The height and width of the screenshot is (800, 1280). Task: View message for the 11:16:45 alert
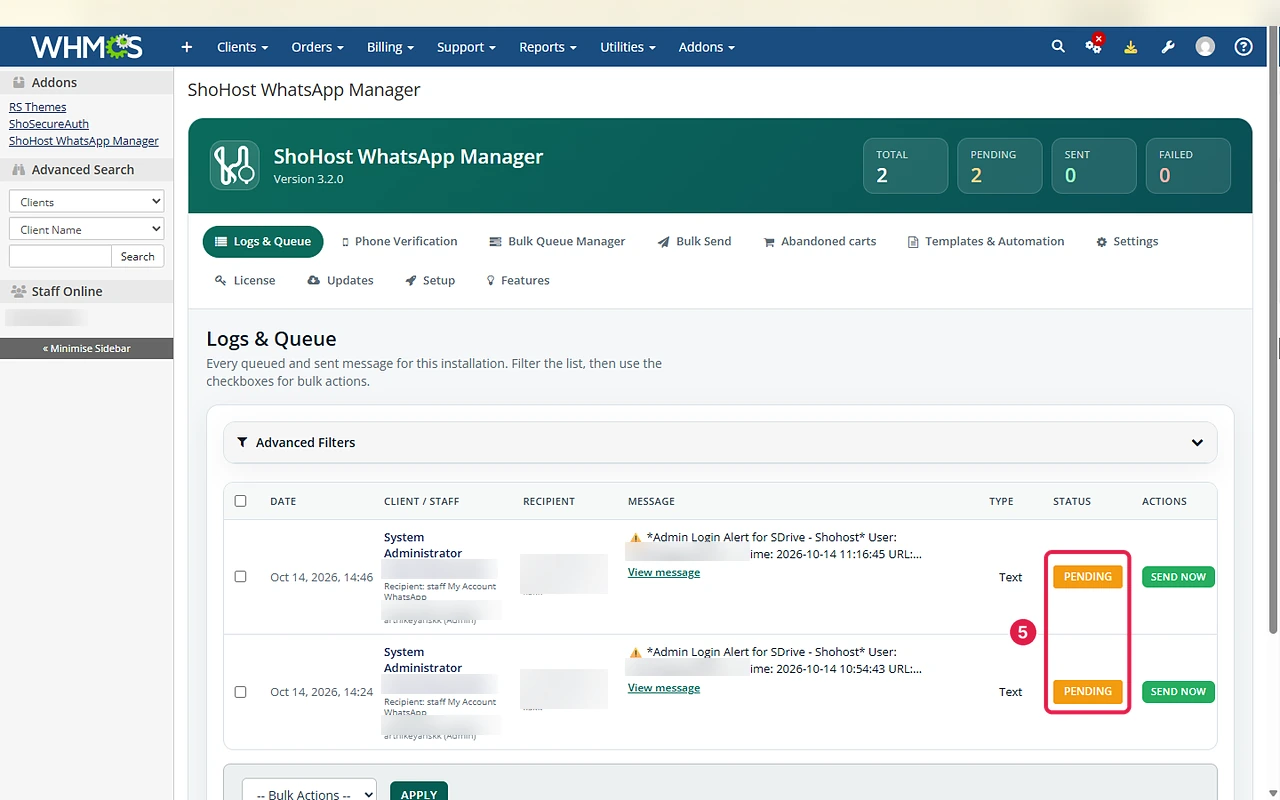pyautogui.click(x=664, y=573)
